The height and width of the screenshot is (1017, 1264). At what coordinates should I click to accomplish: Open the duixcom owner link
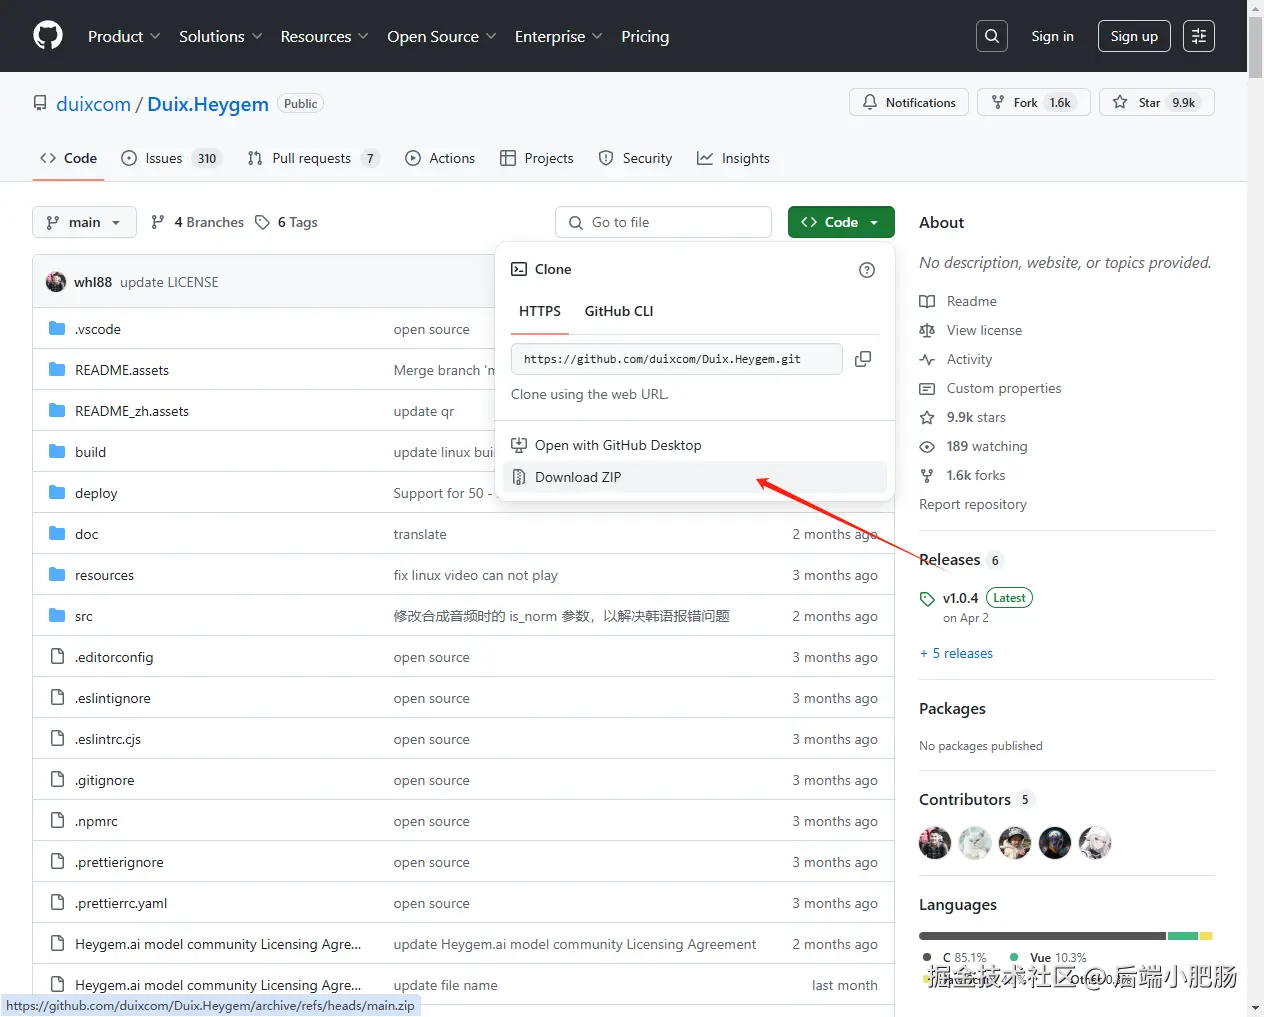tap(93, 104)
